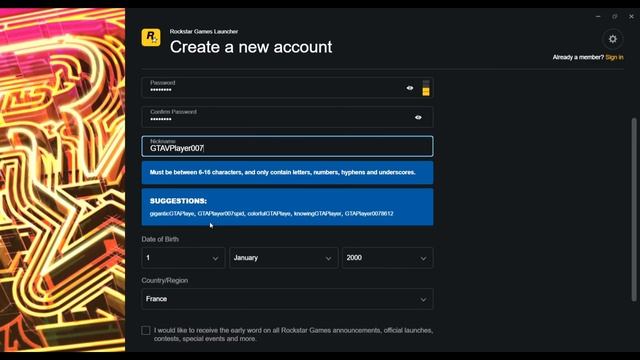Open the day of birth dropdown

[x=183, y=258]
